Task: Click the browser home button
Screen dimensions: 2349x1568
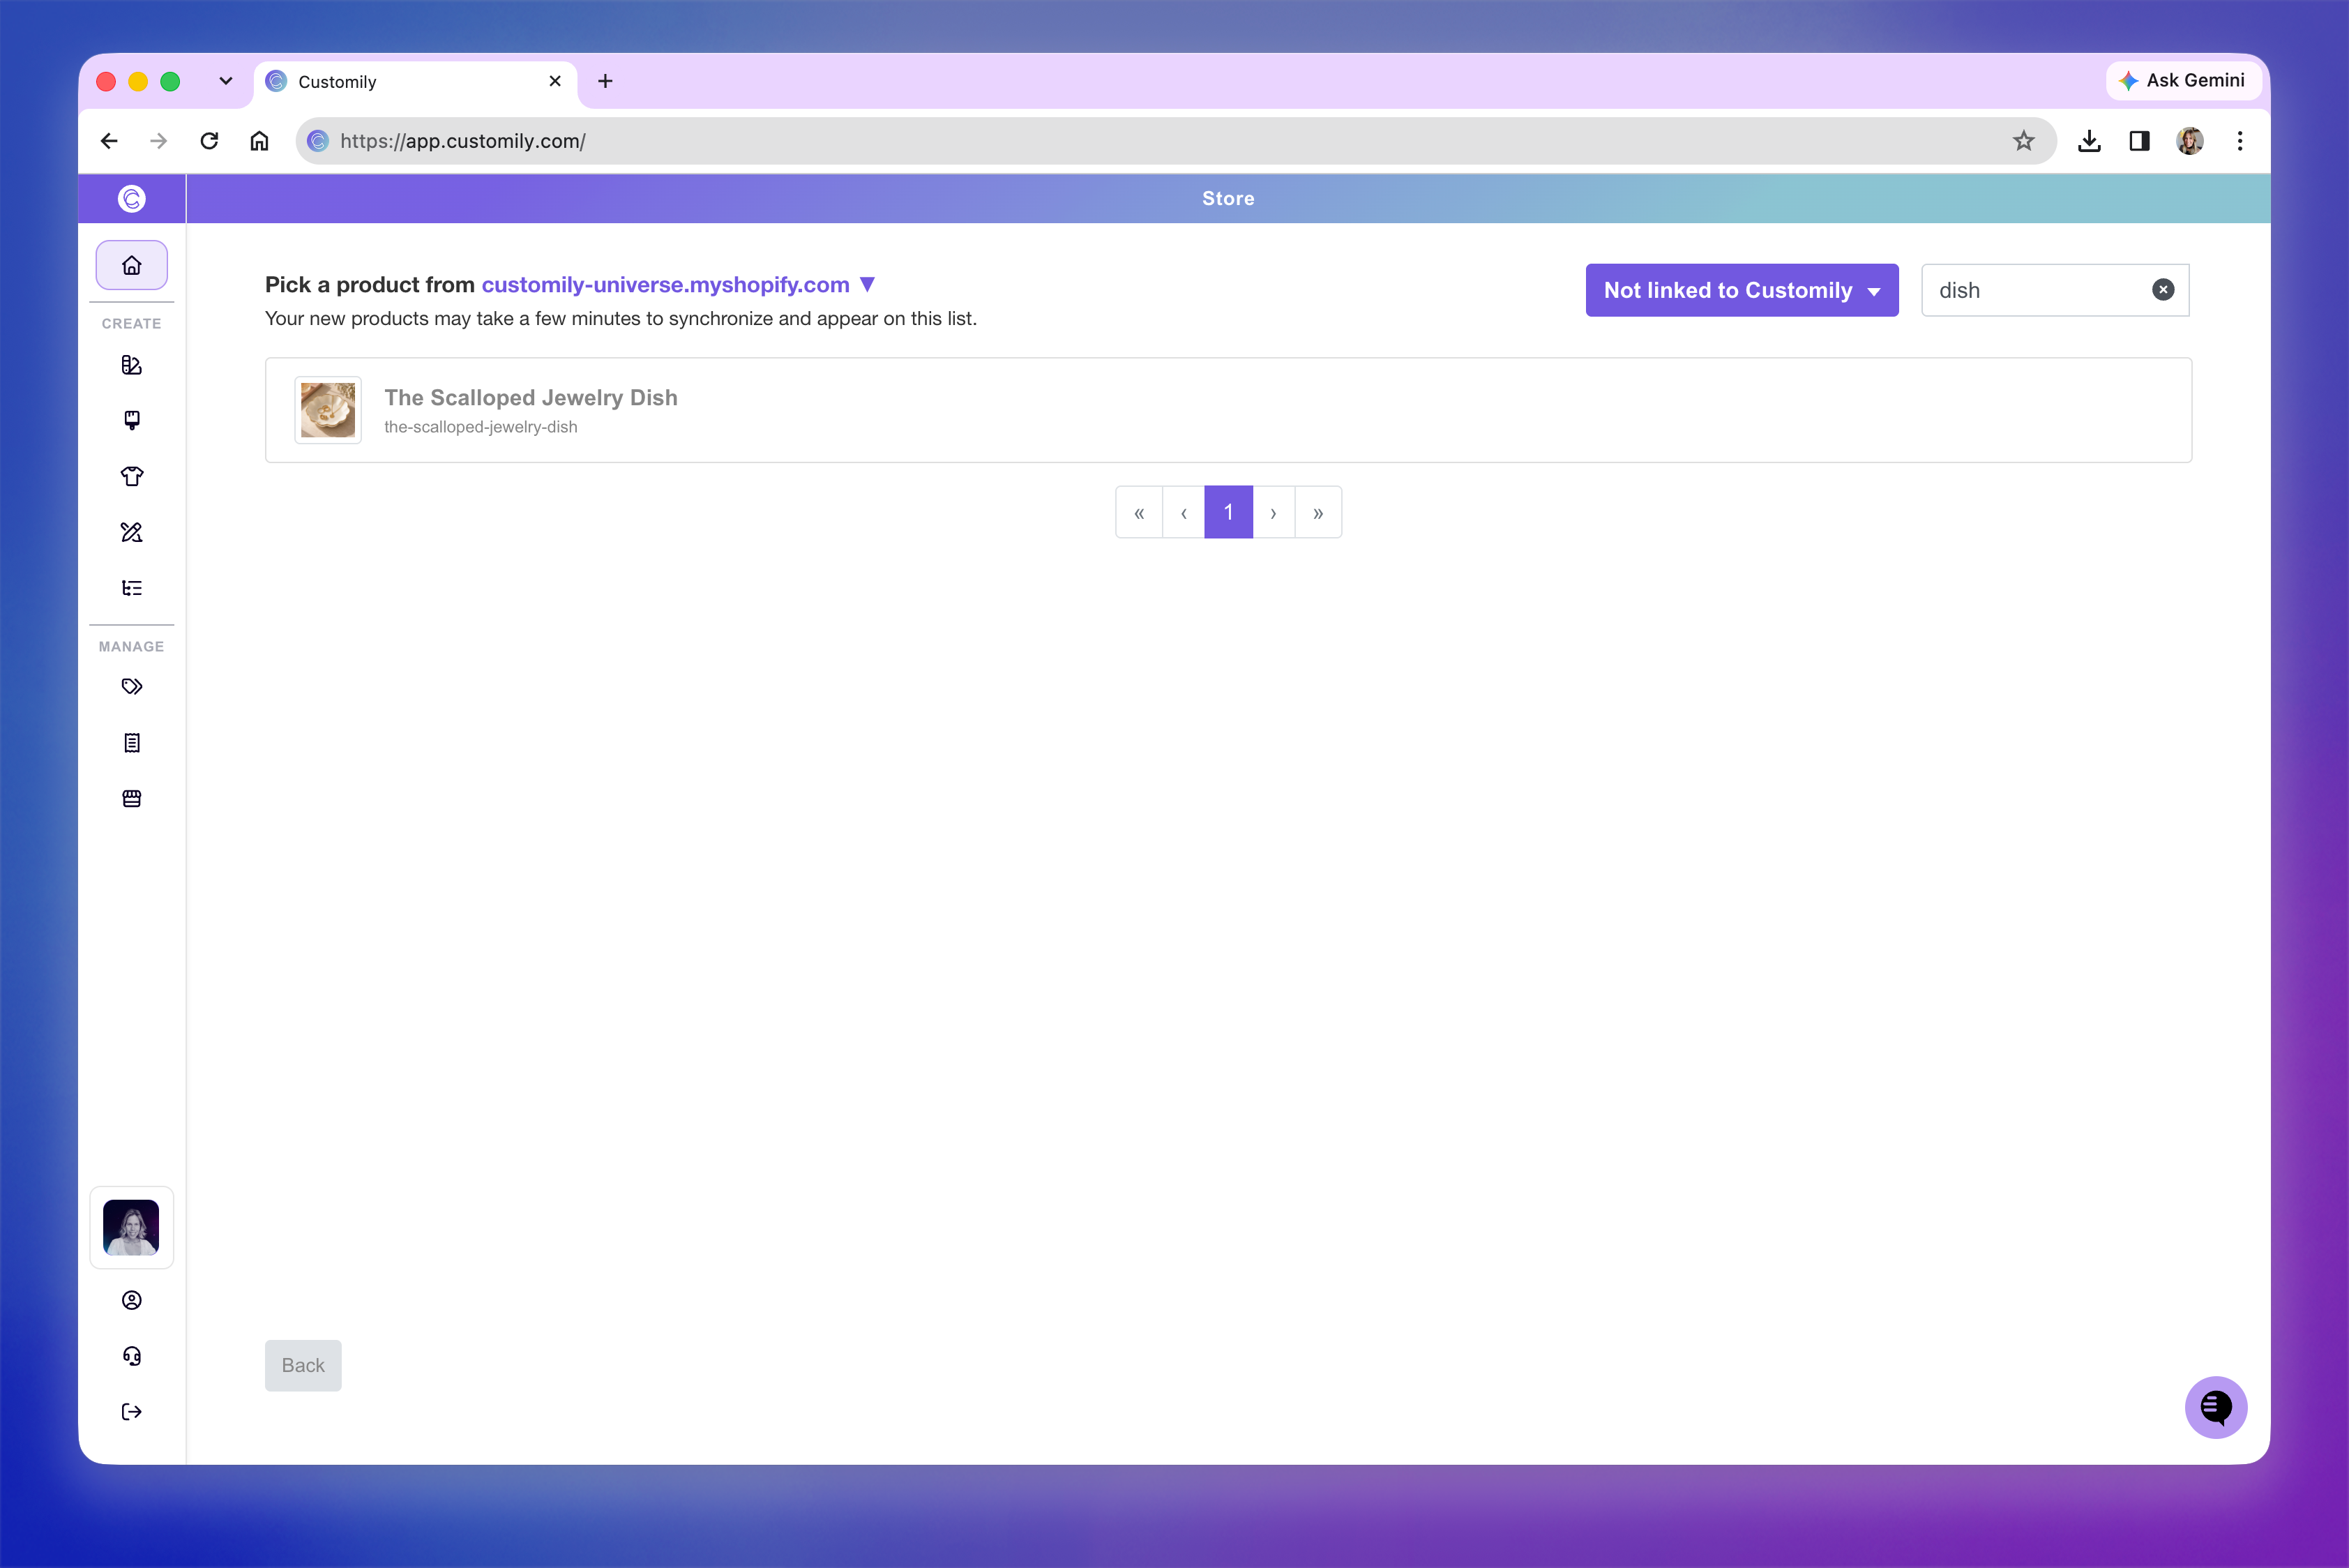Action: pyautogui.click(x=259, y=141)
